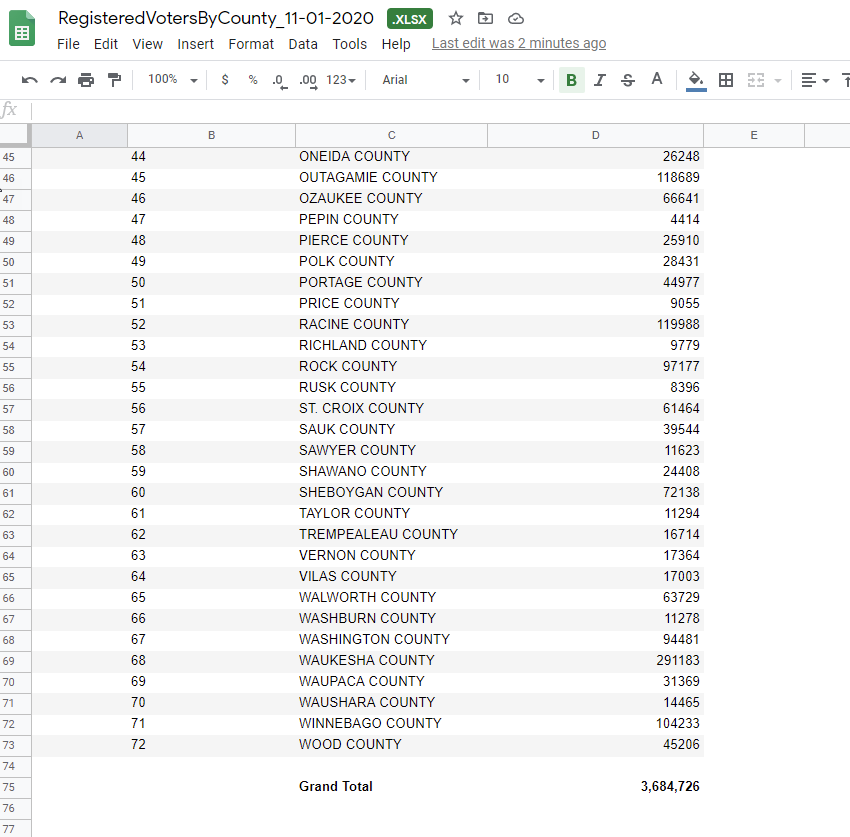Select column A header
This screenshot has height=837, width=850.
pyautogui.click(x=80, y=135)
